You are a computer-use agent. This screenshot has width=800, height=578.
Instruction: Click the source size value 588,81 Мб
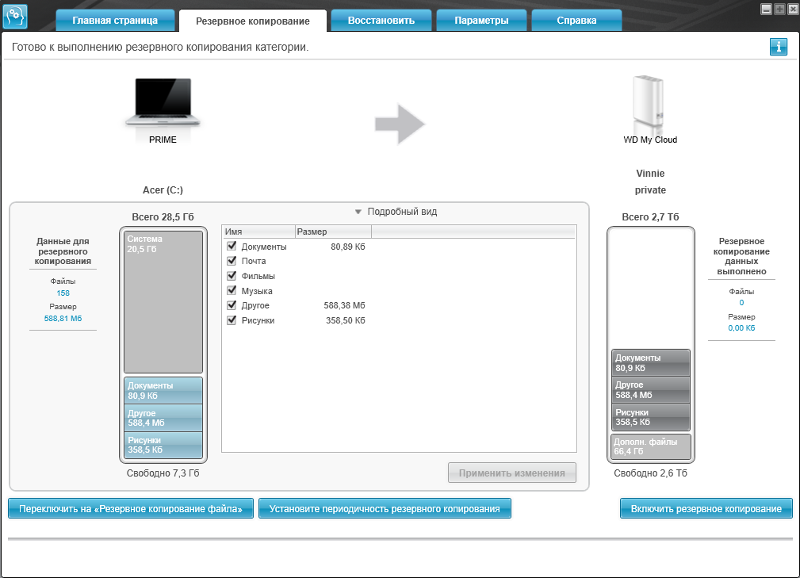[63, 318]
